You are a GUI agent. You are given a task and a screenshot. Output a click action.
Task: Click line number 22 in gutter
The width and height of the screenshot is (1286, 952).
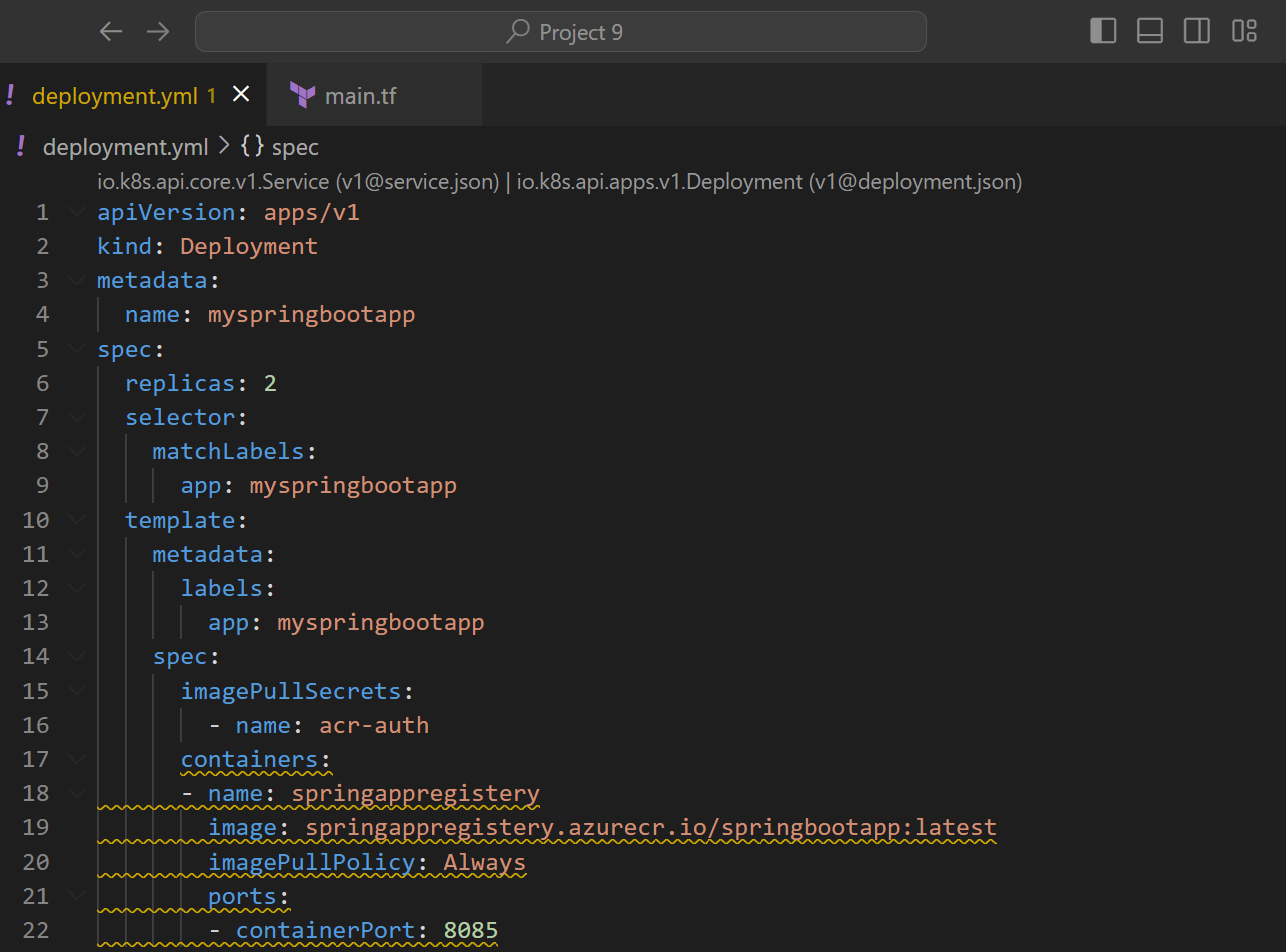(35, 930)
